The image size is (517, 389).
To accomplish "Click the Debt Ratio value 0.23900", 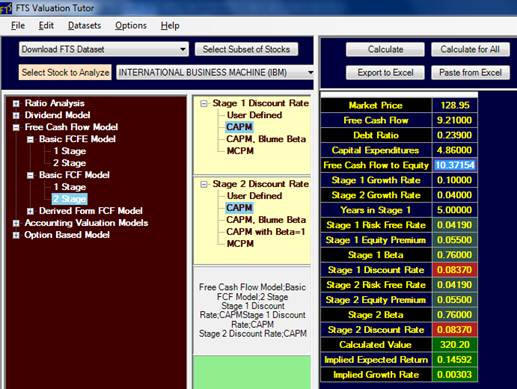I will tap(455, 135).
